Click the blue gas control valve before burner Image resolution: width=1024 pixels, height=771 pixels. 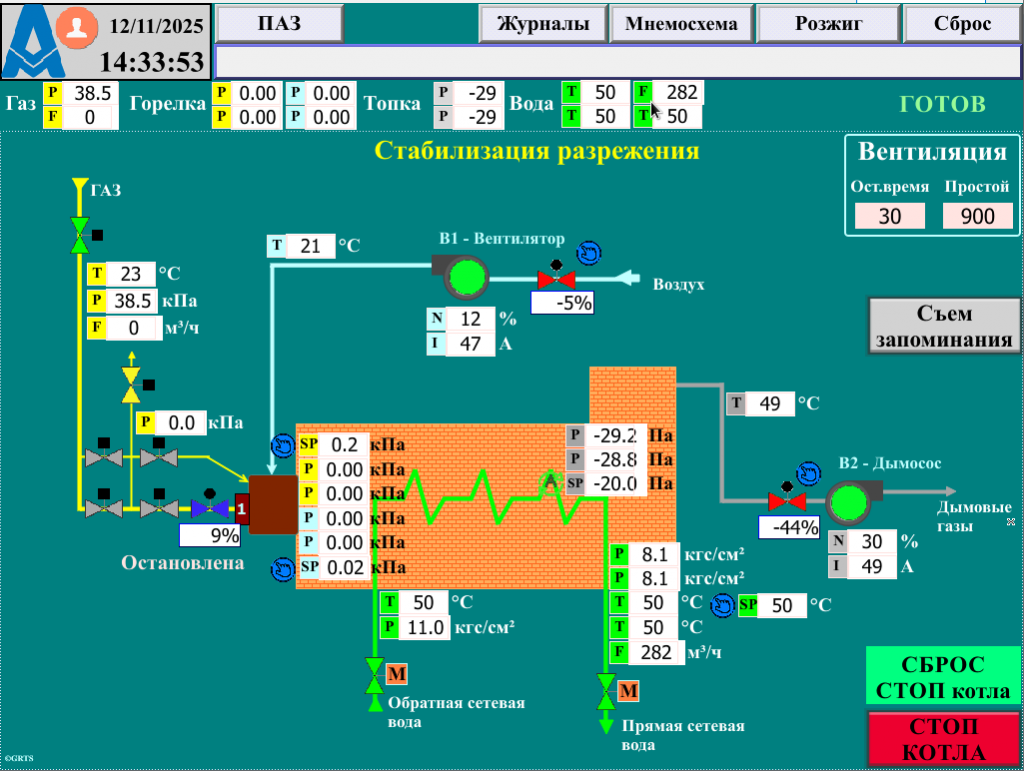pyautogui.click(x=209, y=508)
